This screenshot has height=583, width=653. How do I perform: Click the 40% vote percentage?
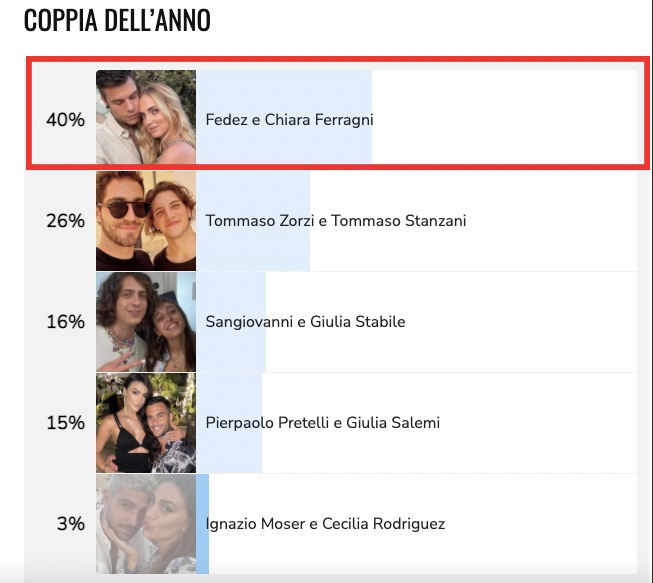click(x=65, y=120)
